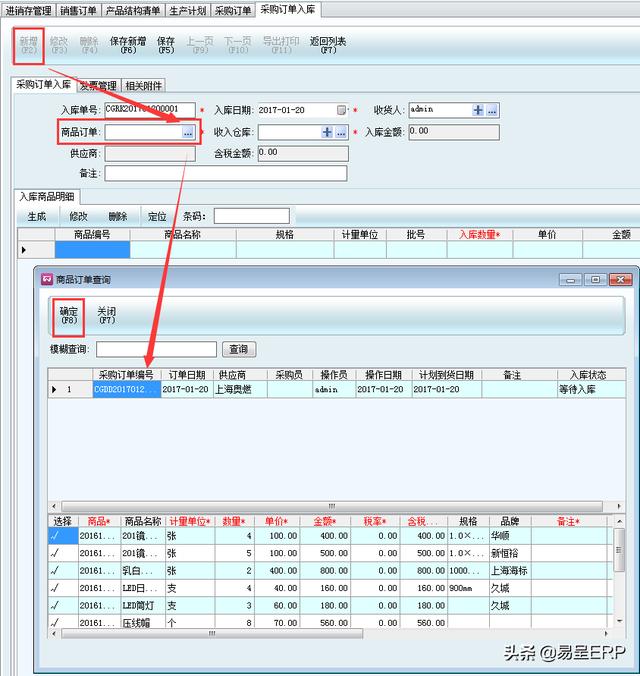This screenshot has height=676, width=640.
Task: Click the 条码 barcode input field
Action: pyautogui.click(x=250, y=216)
